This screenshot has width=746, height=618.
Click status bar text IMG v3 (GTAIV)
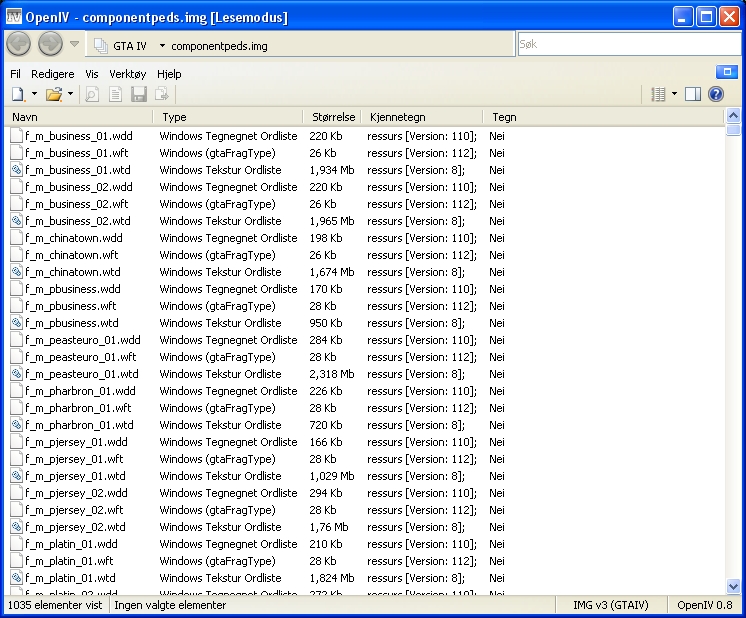[610, 605]
